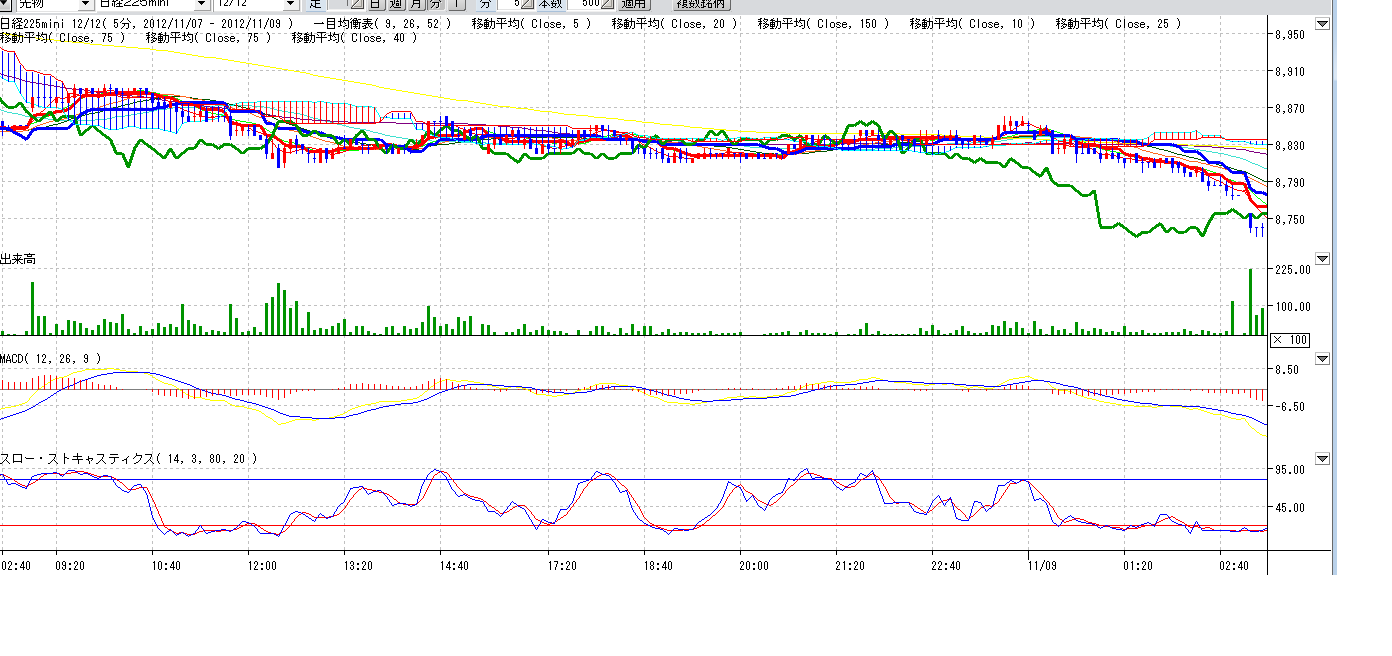This screenshot has height=656, width=1392.
Task: Select the minute (分) bar button
Action: point(435,4)
